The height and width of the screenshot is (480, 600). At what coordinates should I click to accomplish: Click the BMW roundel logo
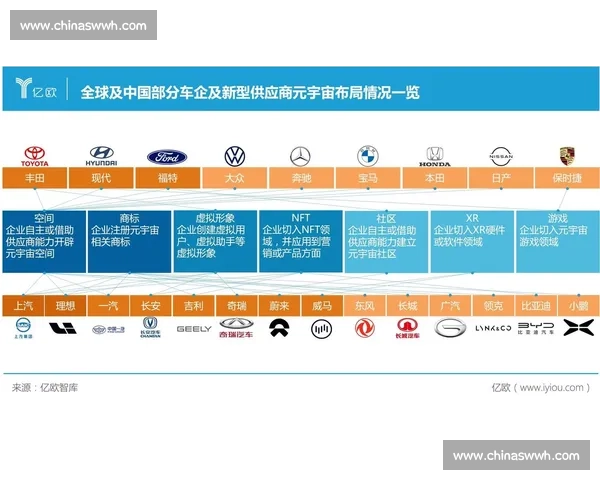(368, 156)
